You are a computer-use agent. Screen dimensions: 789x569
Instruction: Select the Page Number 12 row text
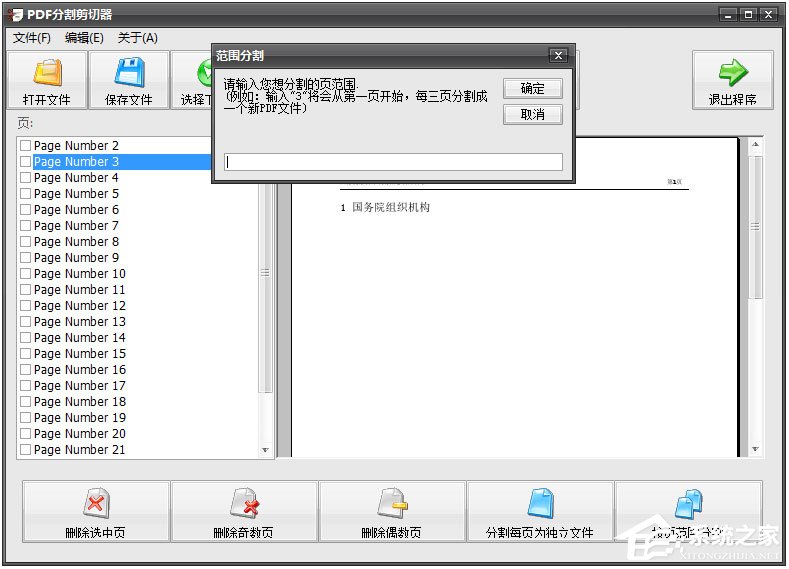80,306
